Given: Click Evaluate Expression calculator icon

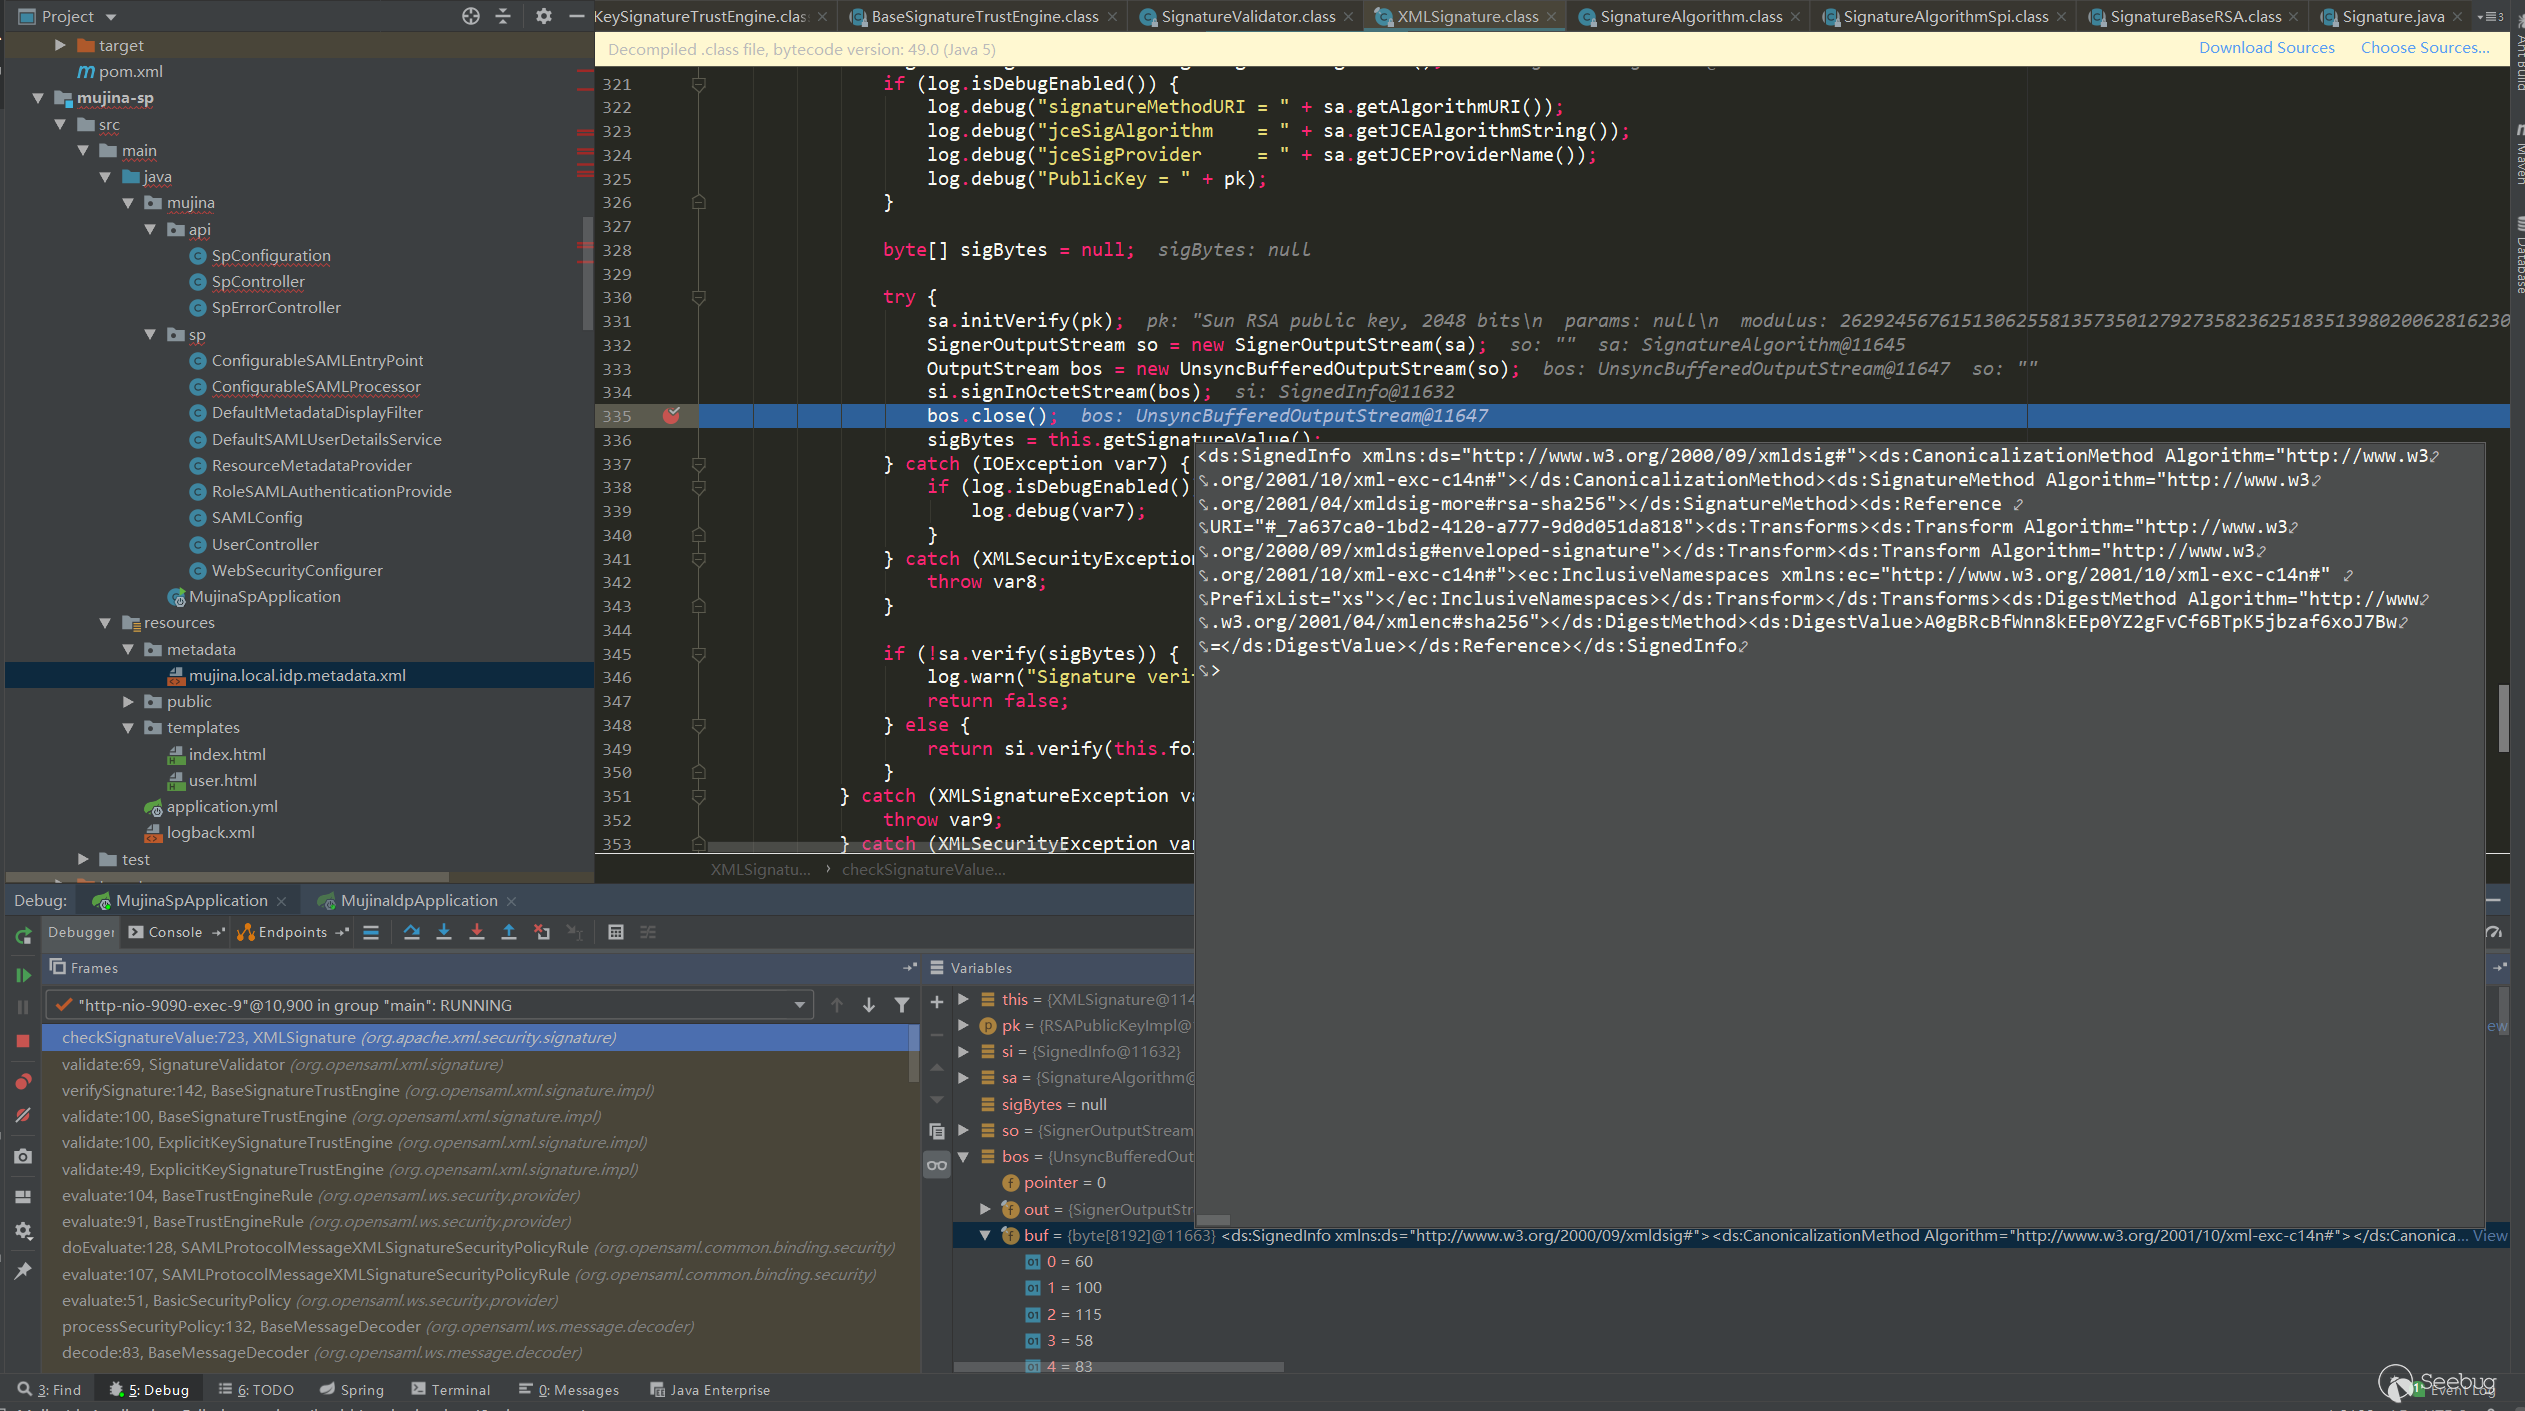Looking at the screenshot, I should [x=616, y=932].
